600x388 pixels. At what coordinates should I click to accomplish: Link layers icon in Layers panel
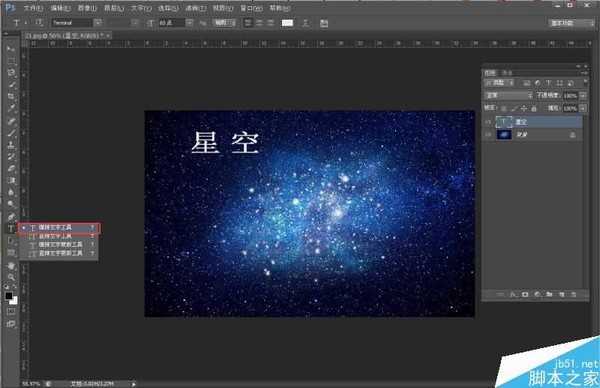click(x=501, y=294)
